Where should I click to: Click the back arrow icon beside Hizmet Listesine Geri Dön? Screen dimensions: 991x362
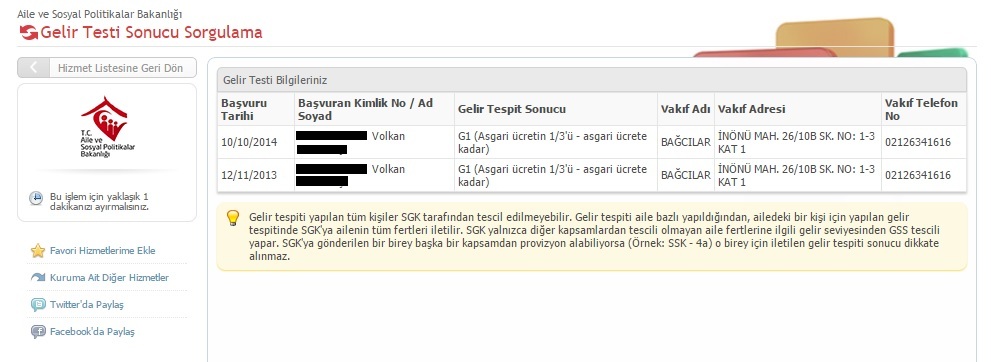tap(33, 68)
